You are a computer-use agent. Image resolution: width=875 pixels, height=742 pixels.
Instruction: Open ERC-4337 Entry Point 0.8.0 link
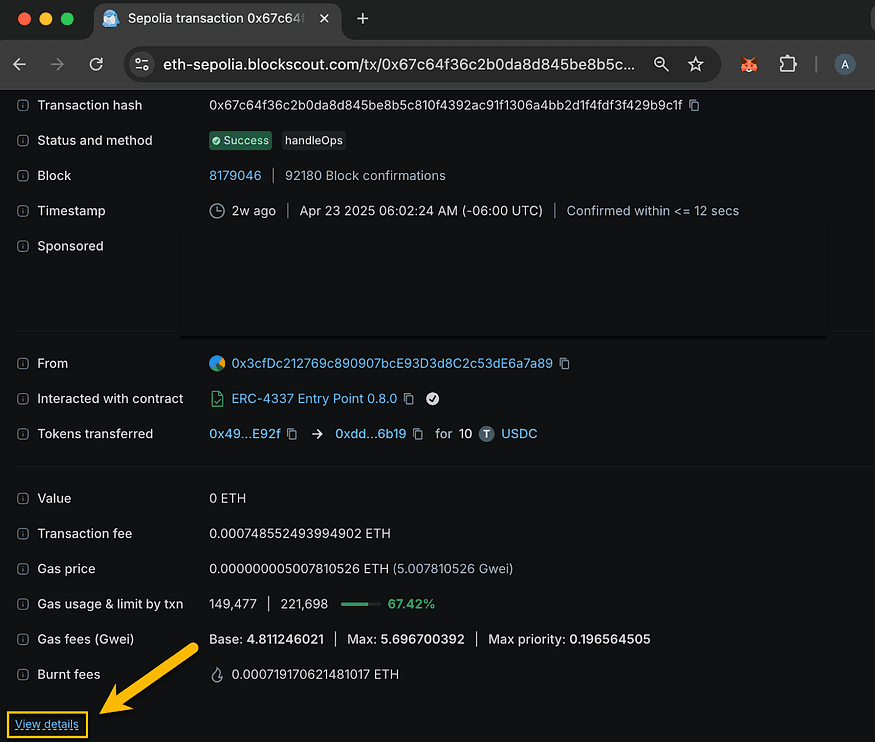point(314,399)
